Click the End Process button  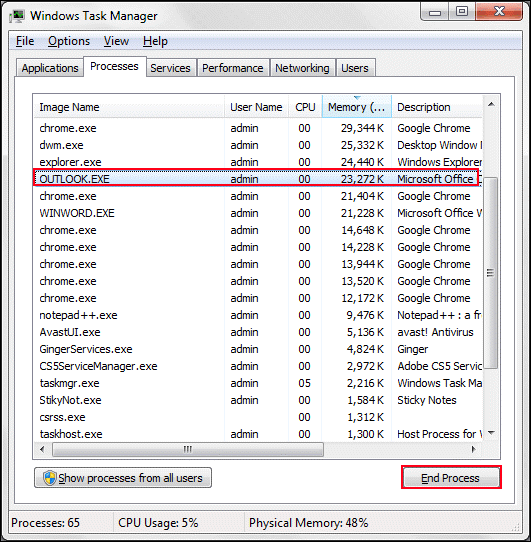[451, 478]
